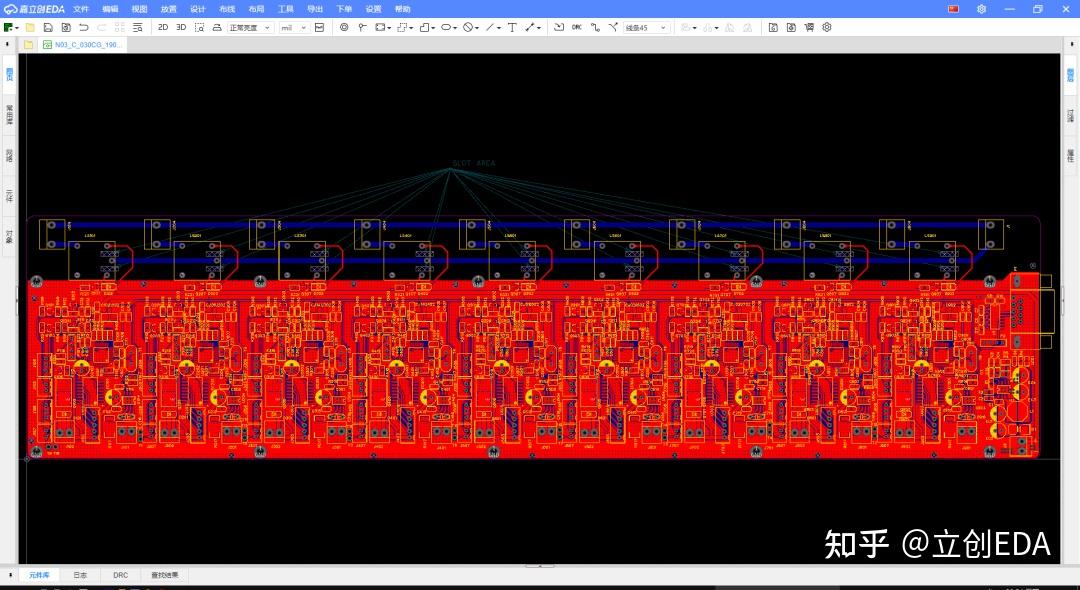Select the SLOT AREA label on canvas
The image size is (1080, 590).
(474, 163)
